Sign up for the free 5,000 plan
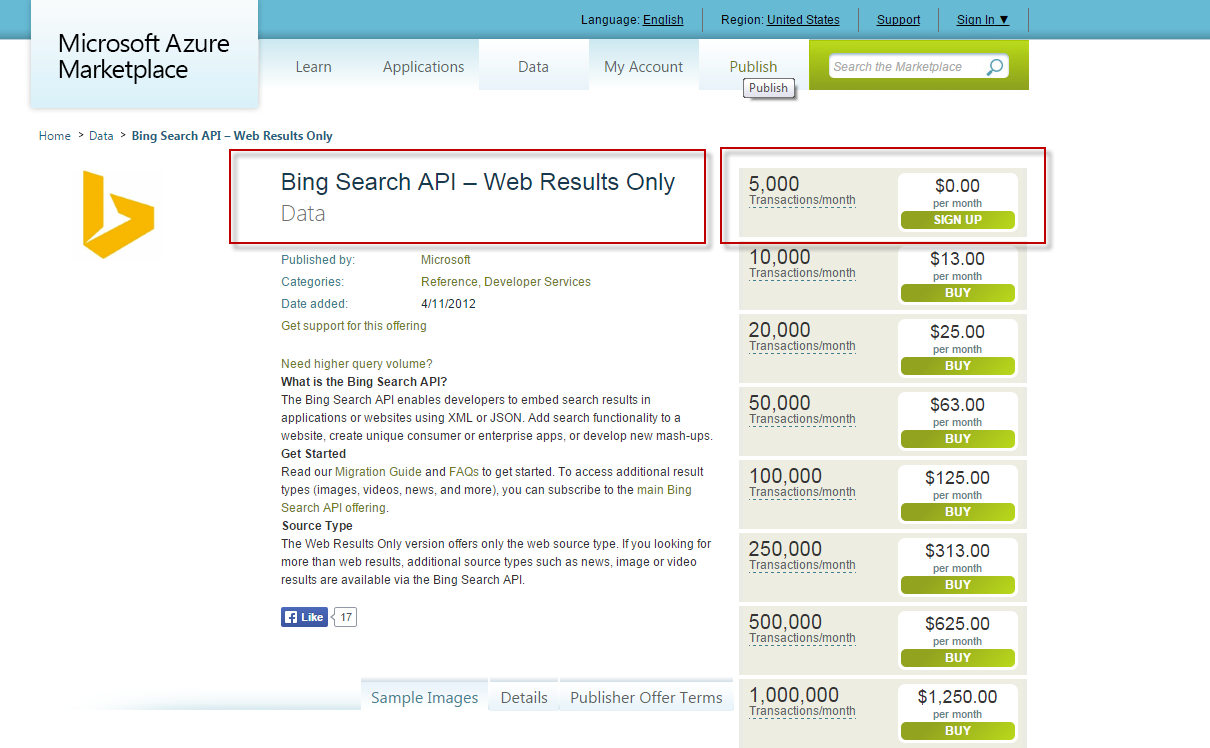The height and width of the screenshot is (748, 1210). 958,220
